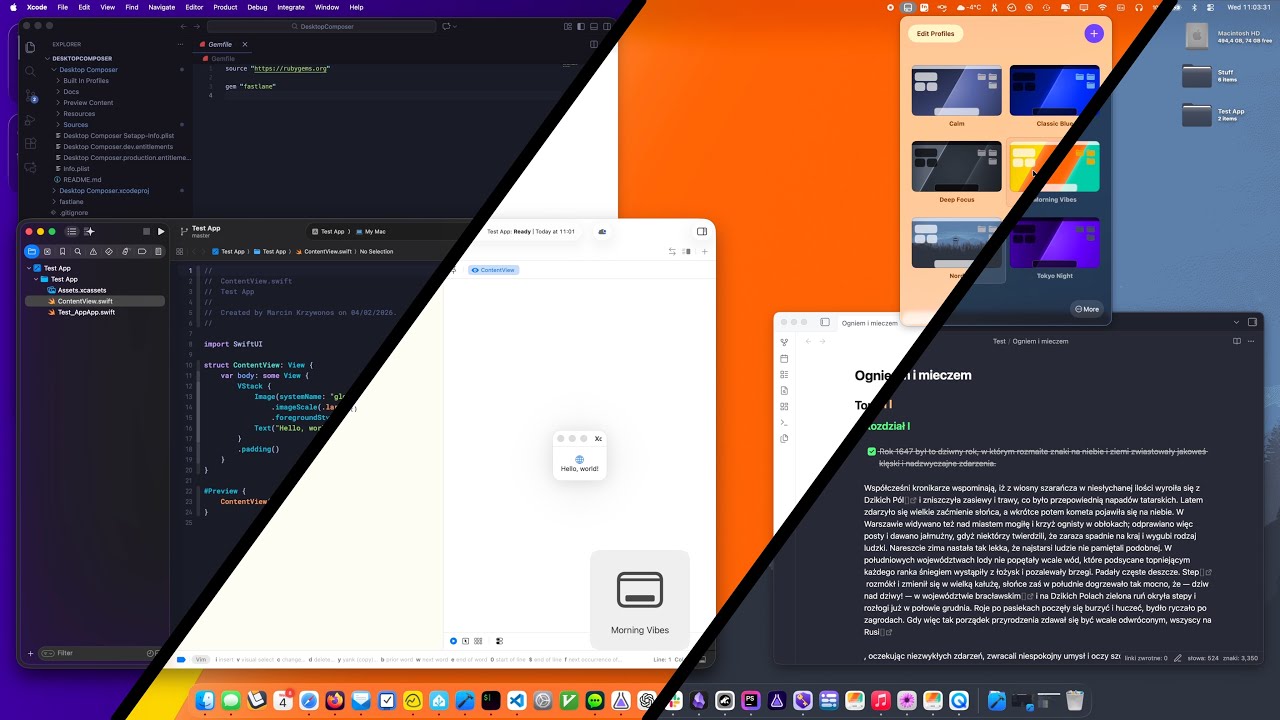Toggle Xcode inspector panel icon
This screenshot has width=1280, height=720.
702,231
